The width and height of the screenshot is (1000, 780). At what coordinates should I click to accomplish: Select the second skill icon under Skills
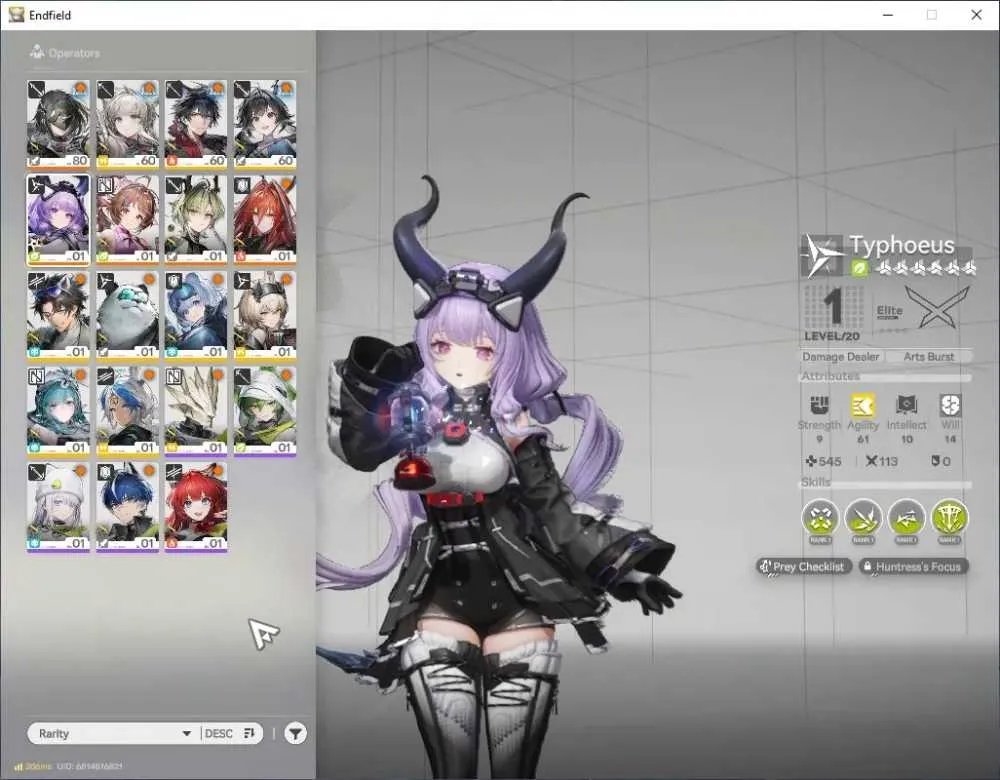[x=864, y=518]
